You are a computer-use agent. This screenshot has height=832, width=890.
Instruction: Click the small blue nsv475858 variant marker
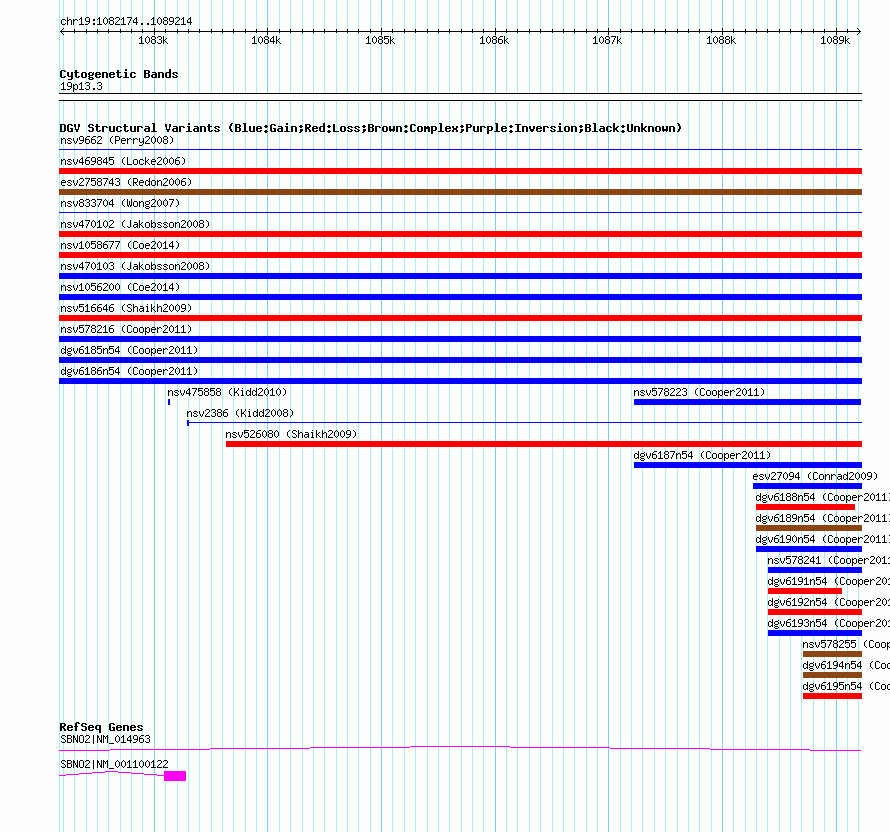click(169, 402)
